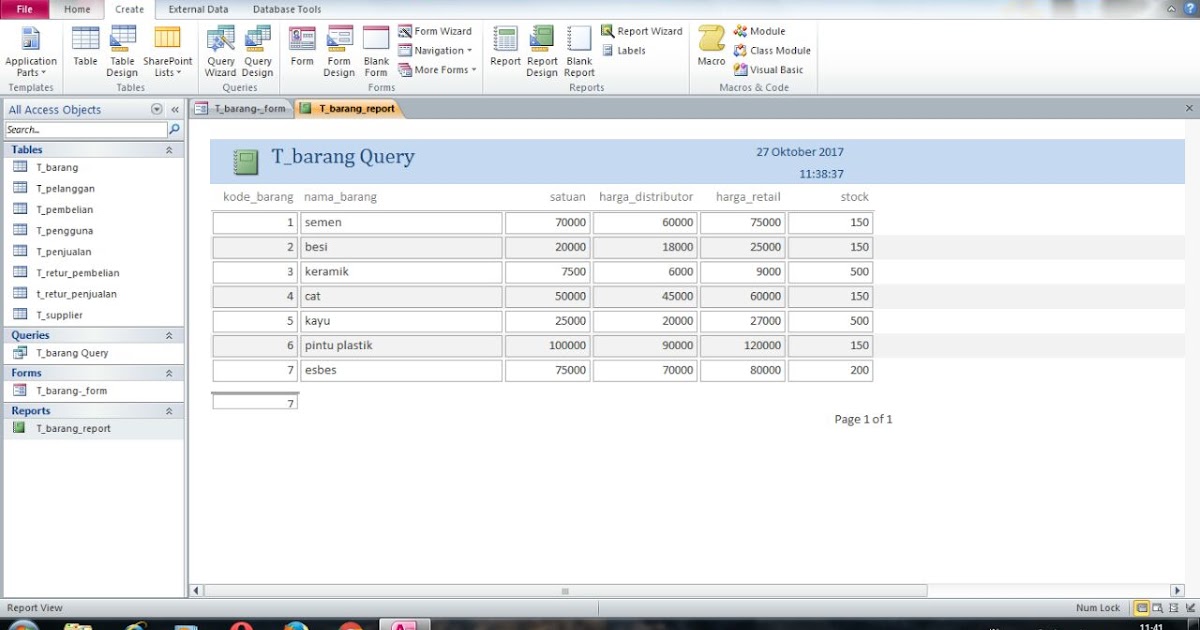1200x630 pixels.
Task: Click the search magnifier in navigation pane
Action: (175, 130)
